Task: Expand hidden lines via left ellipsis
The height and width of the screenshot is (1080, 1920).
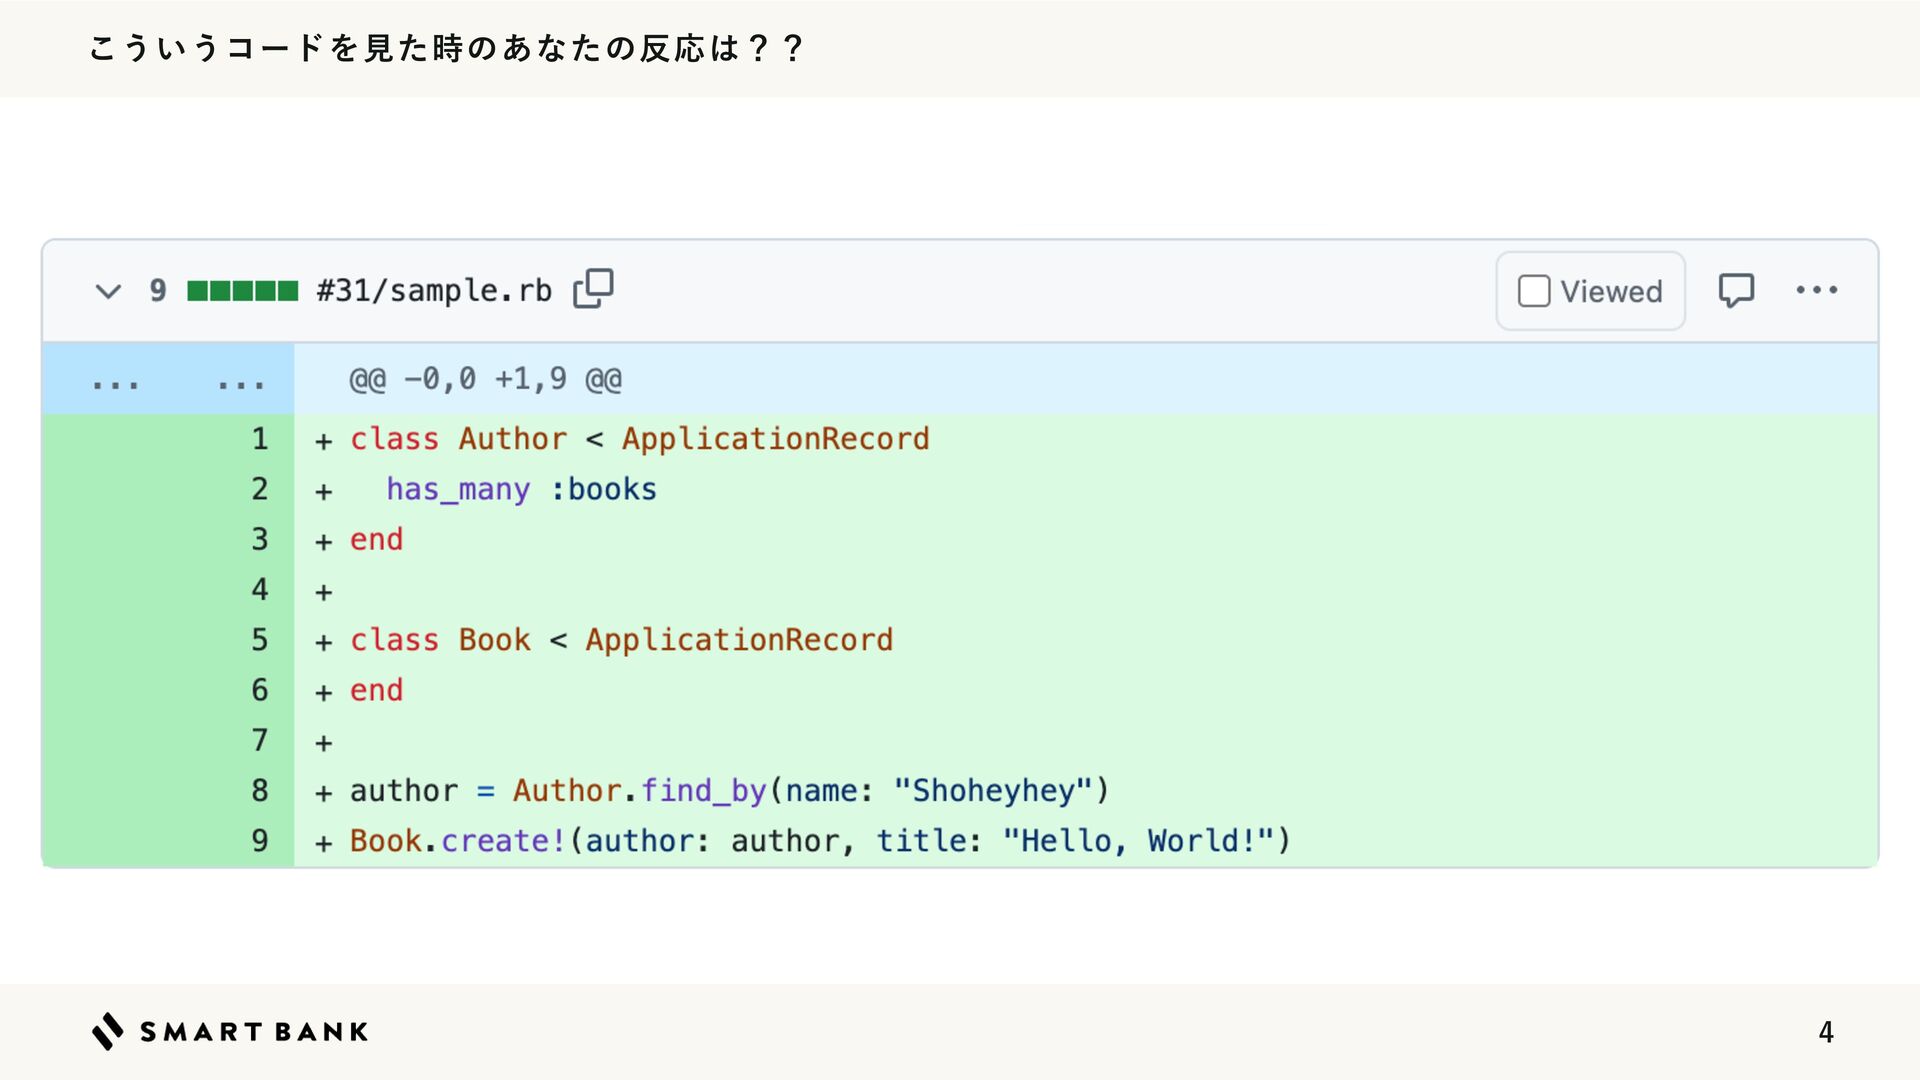Action: click(115, 380)
